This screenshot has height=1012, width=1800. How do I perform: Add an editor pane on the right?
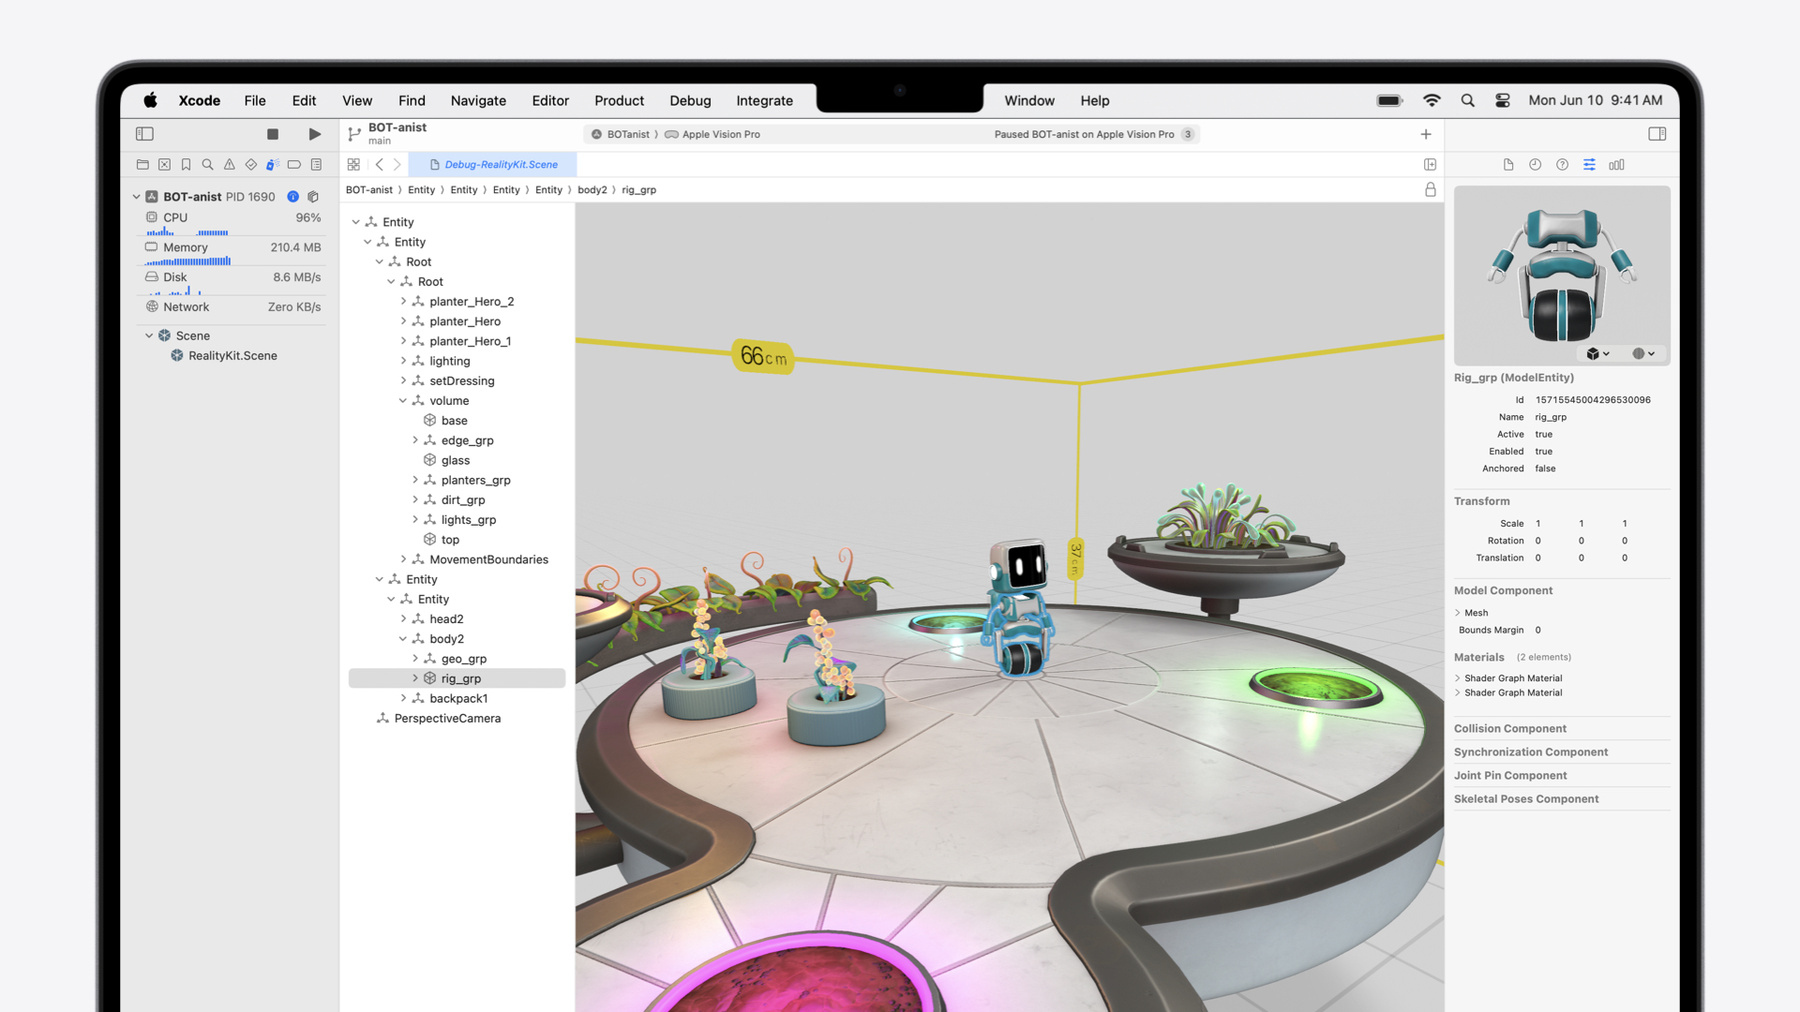[x=1430, y=164]
